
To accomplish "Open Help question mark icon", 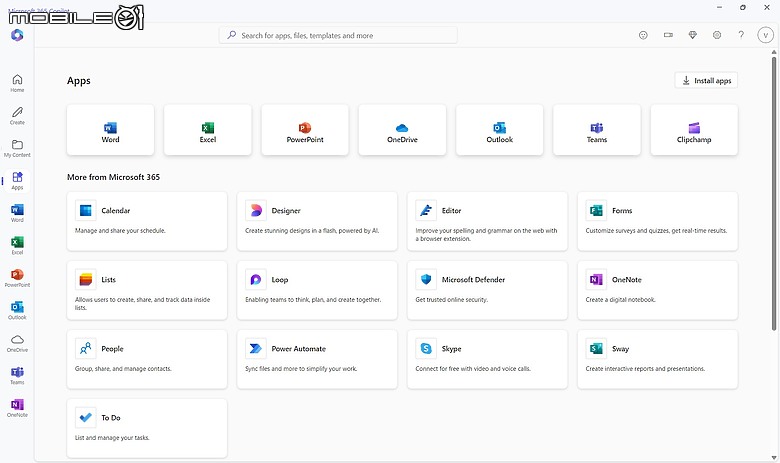I will 741,35.
